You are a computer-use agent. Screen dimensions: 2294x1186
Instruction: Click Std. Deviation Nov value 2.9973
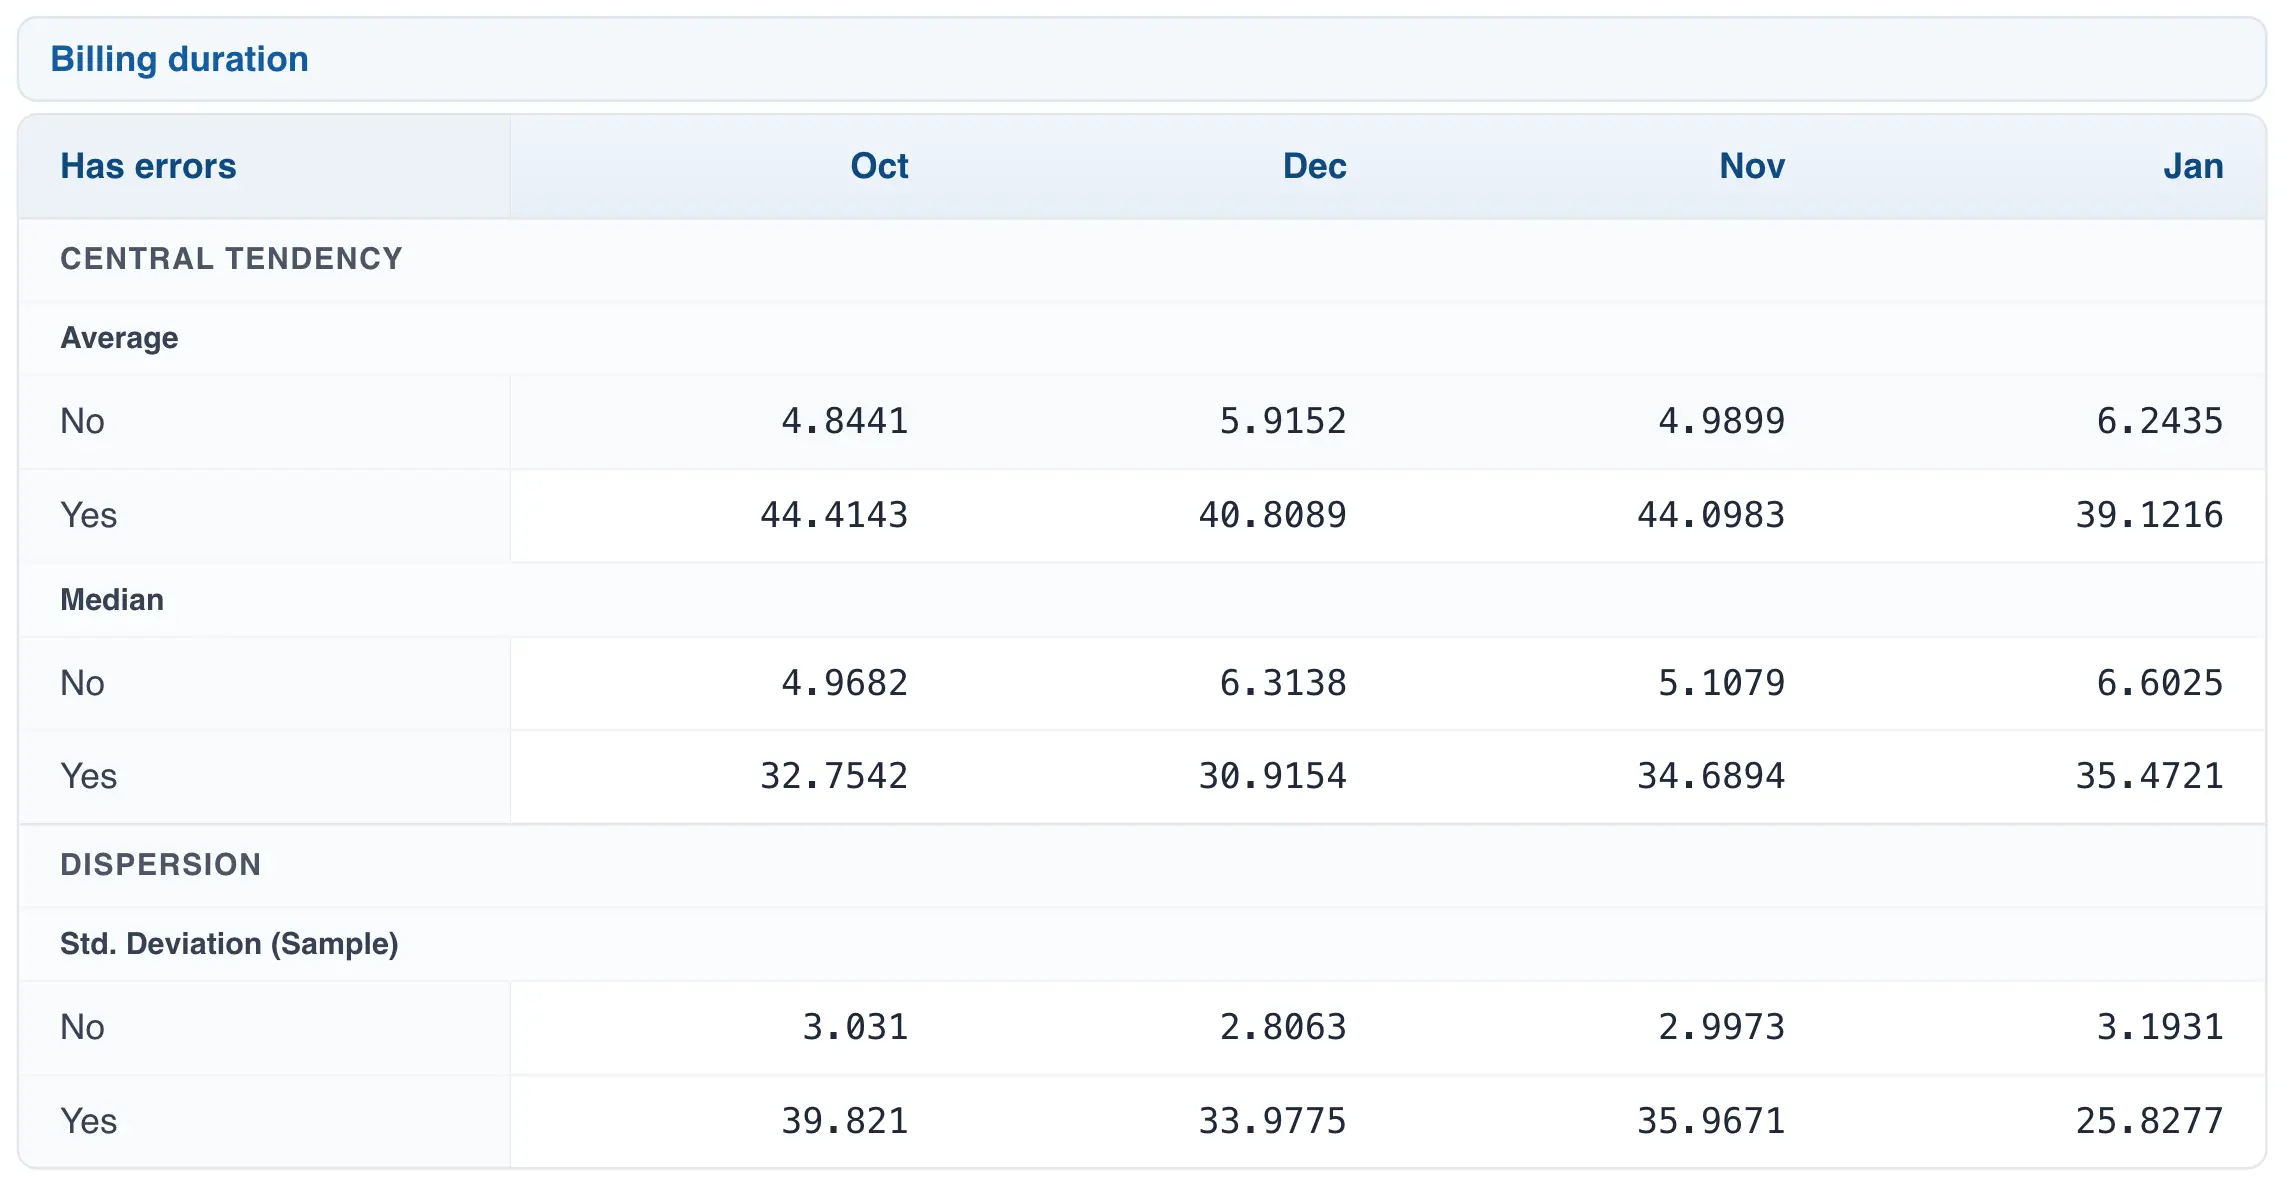coord(1722,1027)
